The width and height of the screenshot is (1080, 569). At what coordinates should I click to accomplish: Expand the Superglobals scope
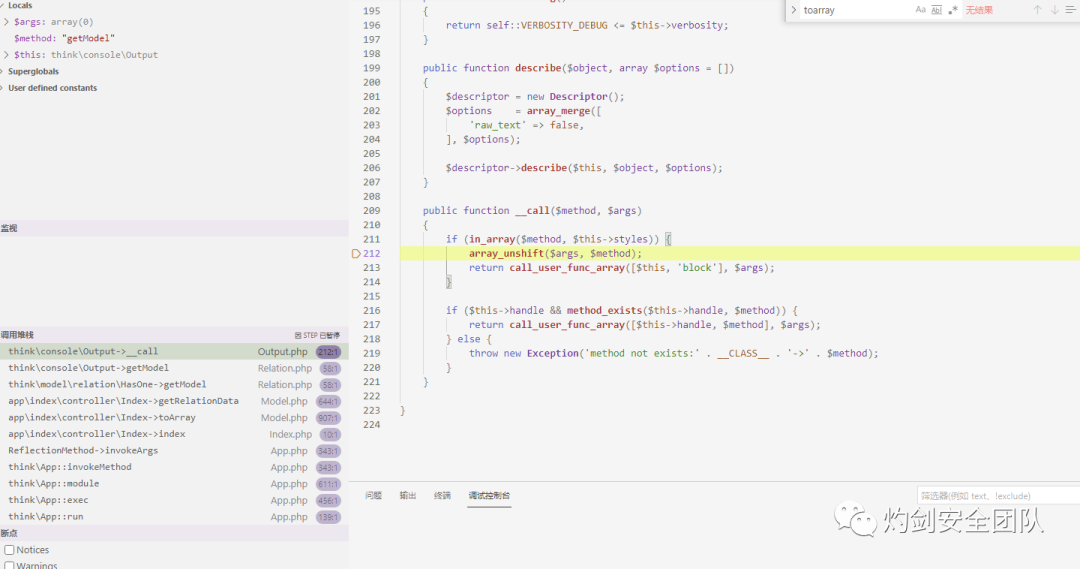pos(3,72)
